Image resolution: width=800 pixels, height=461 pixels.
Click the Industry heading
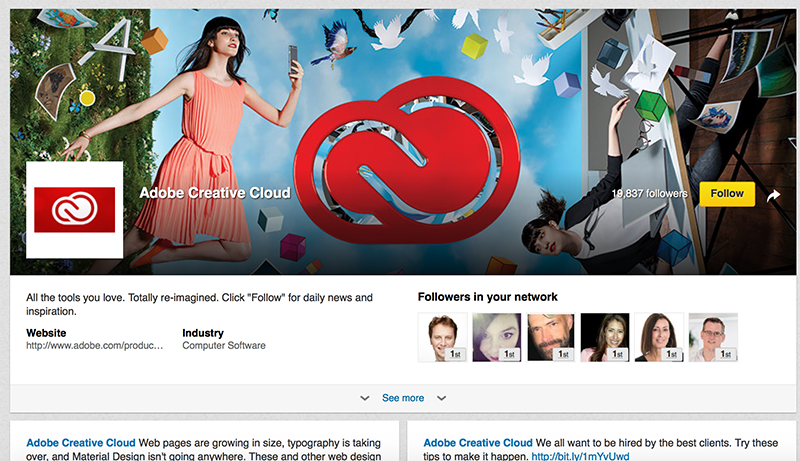(x=203, y=333)
